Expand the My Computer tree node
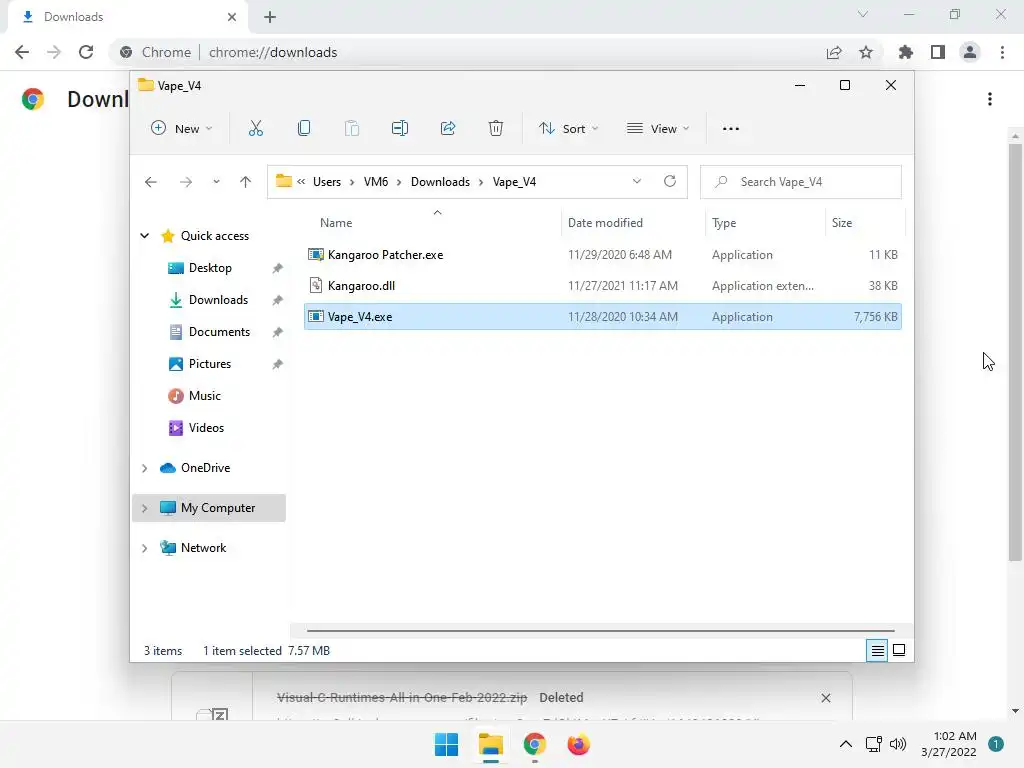This screenshot has width=1024, height=768. [144, 508]
